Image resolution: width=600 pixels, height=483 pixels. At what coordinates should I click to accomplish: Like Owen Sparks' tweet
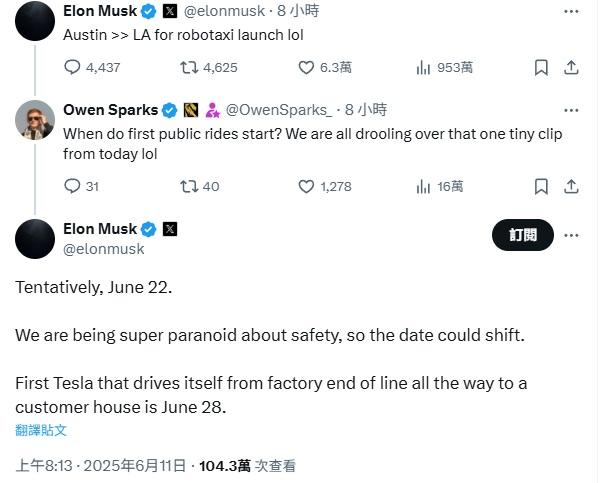coord(308,186)
